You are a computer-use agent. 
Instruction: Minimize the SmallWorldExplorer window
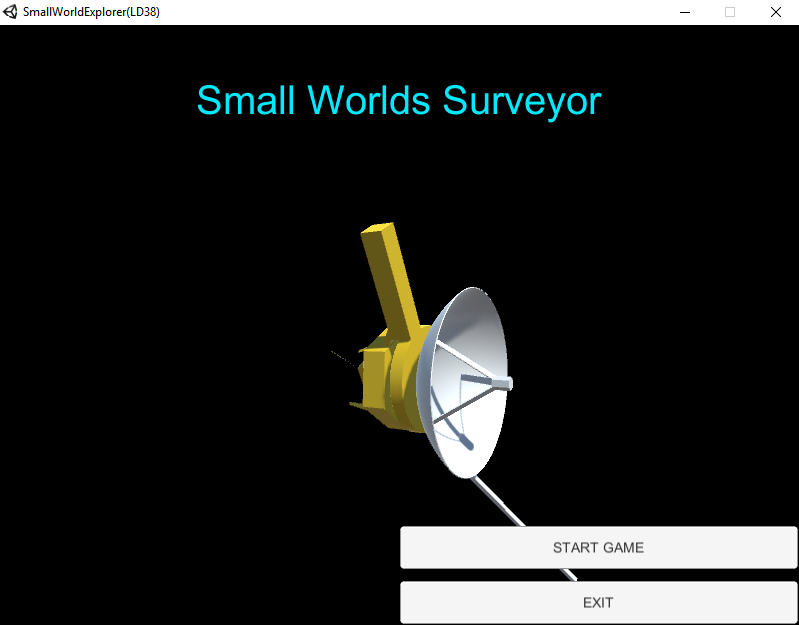(685, 12)
